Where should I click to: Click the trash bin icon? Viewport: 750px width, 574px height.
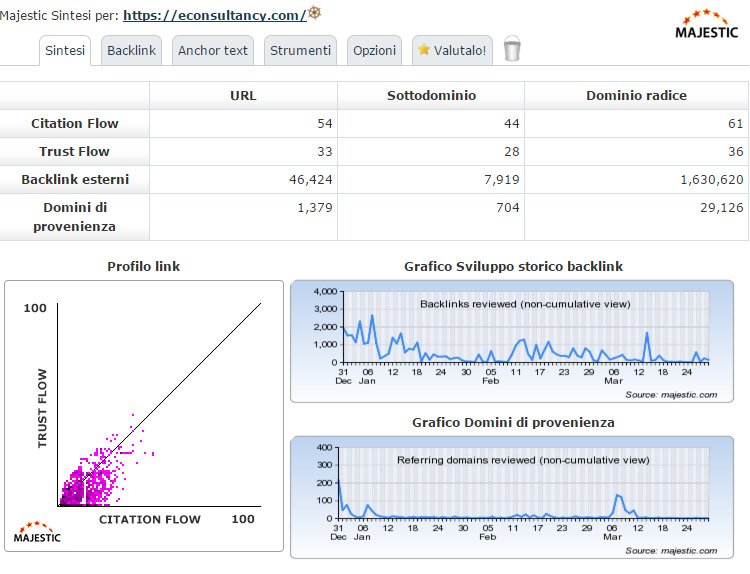[512, 49]
